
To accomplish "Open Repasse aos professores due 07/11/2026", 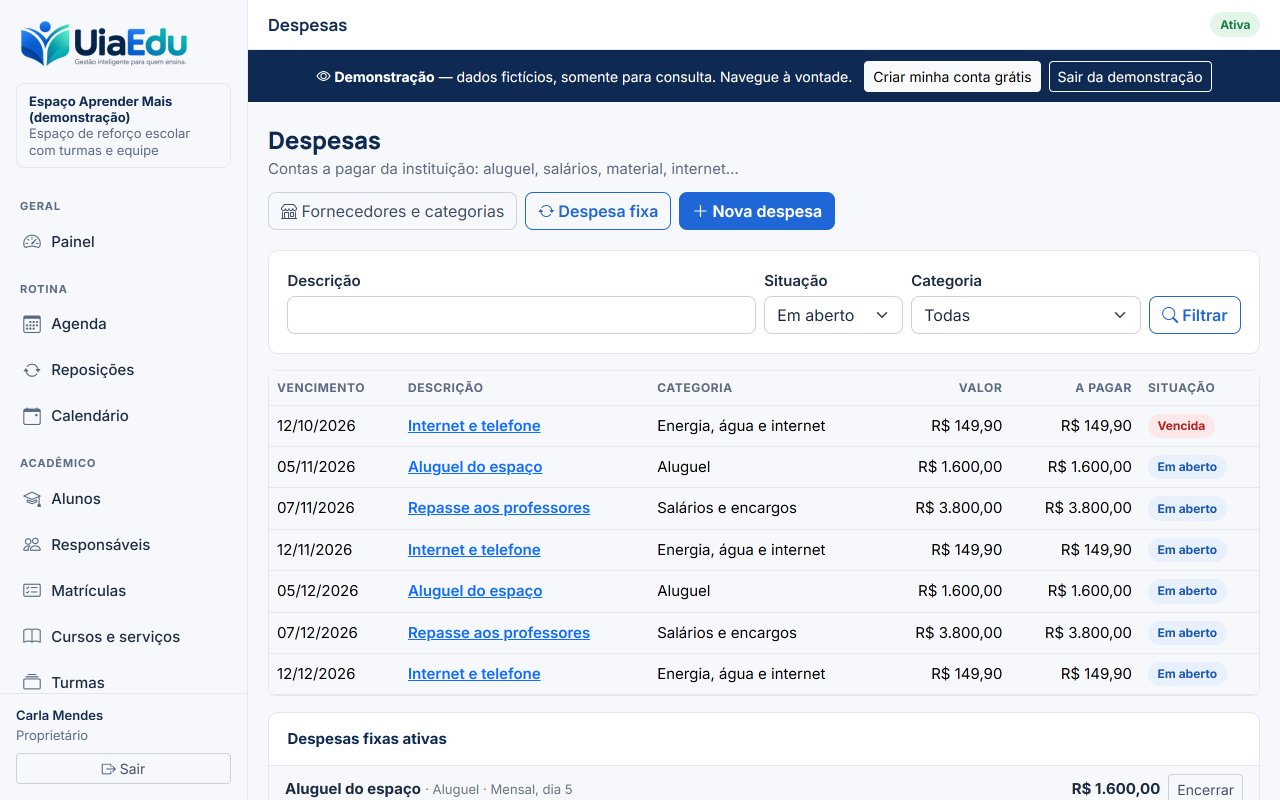I will [499, 508].
